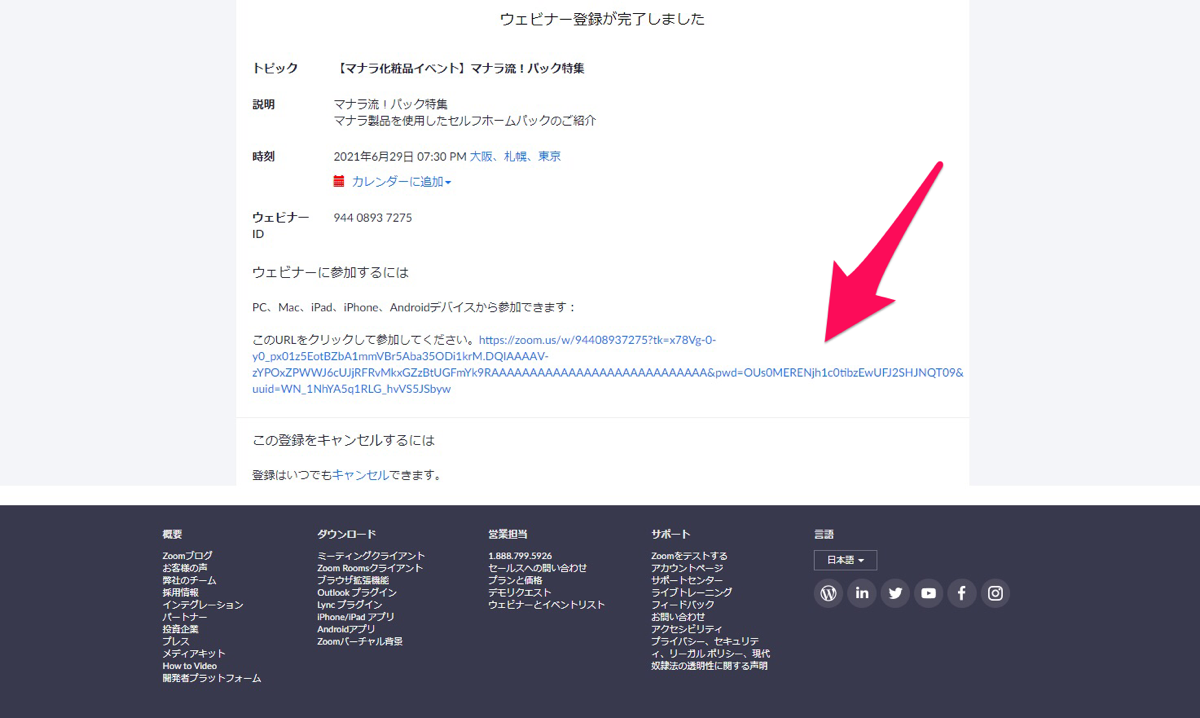Click the キャンセル registration link
Screen dimensions: 1200x718
pos(360,475)
